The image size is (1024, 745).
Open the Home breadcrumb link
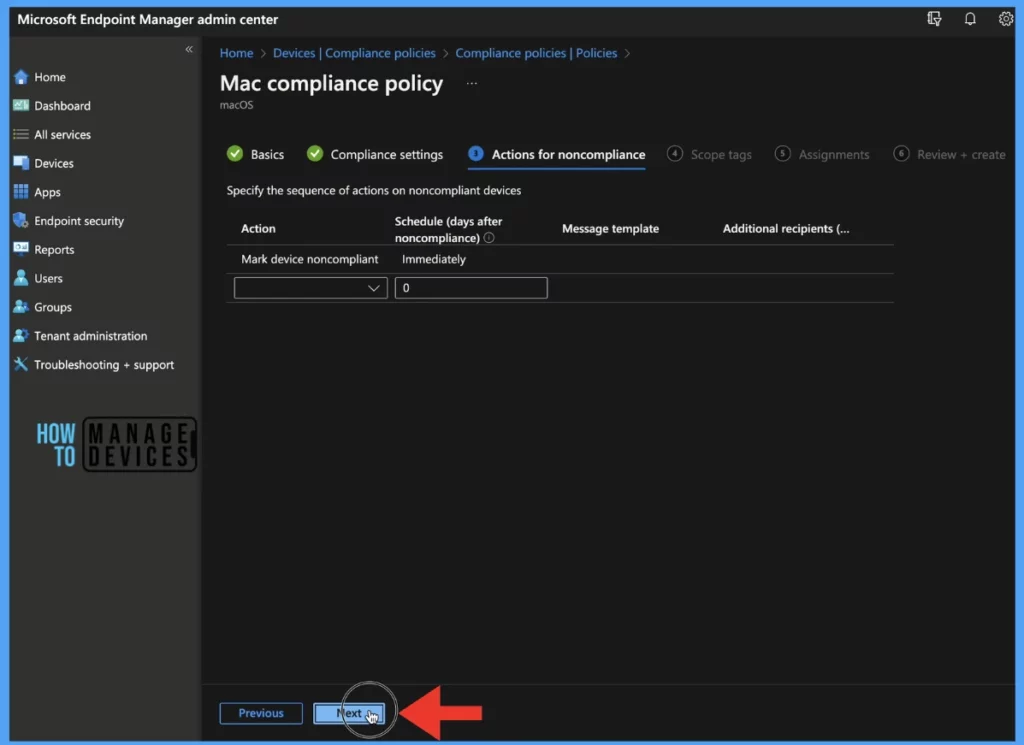click(236, 53)
